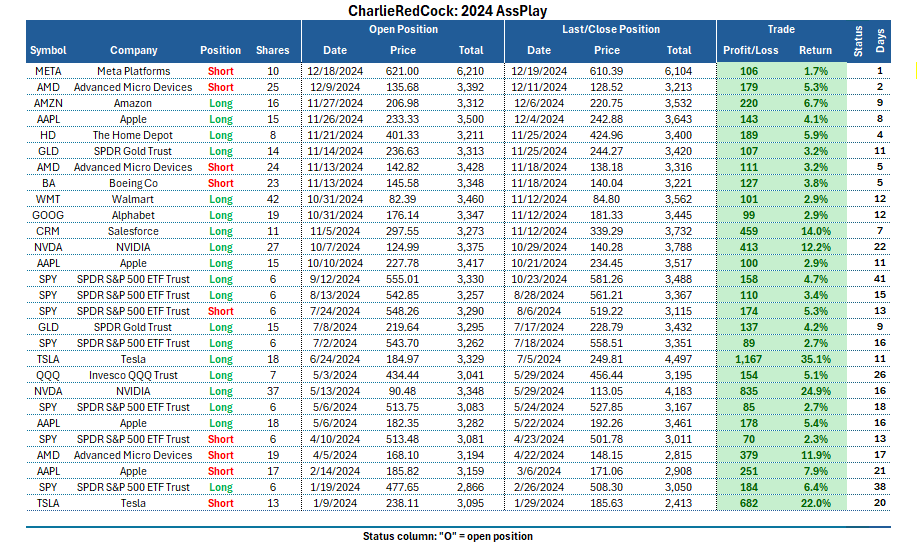Click the 621.00 open price cell

[402, 71]
